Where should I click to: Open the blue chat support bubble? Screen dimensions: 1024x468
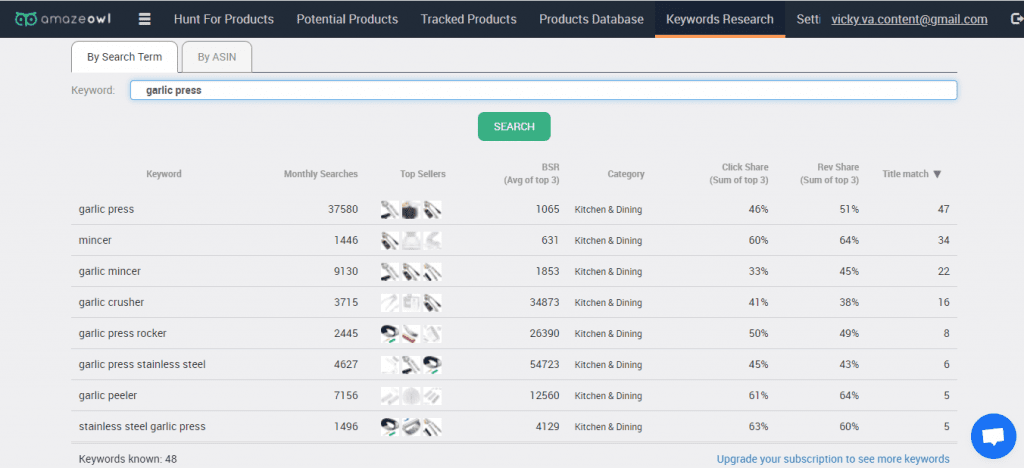[x=993, y=435]
